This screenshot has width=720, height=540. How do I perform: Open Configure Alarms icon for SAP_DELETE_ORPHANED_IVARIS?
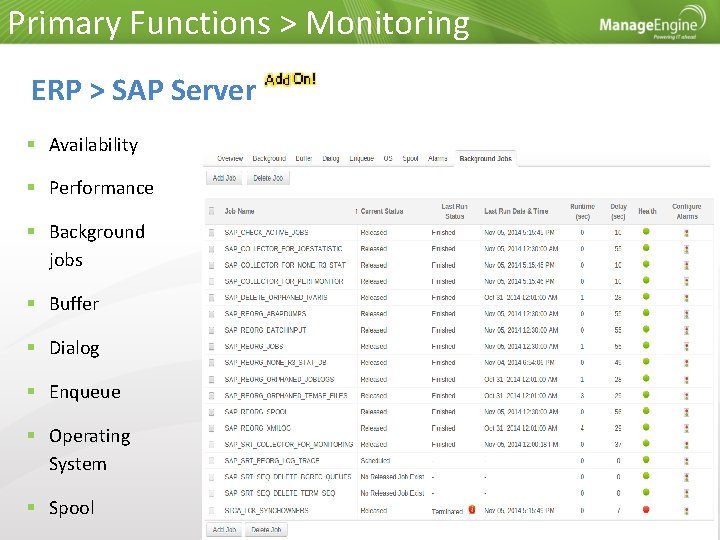(x=686, y=298)
